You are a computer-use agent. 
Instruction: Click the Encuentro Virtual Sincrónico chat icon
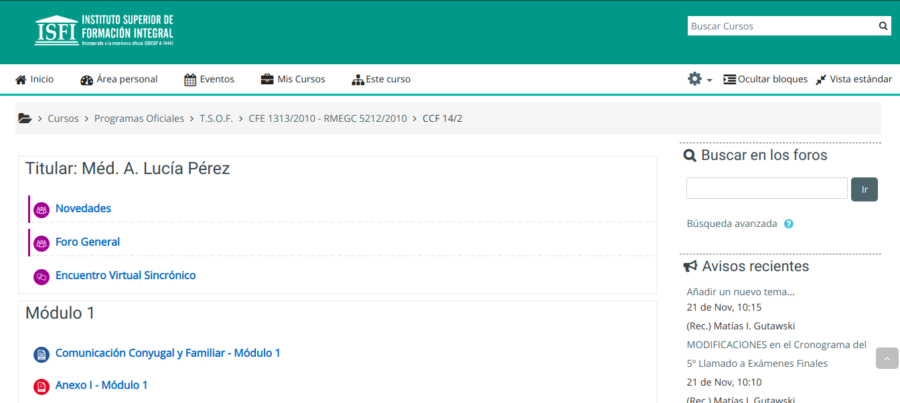pos(41,277)
